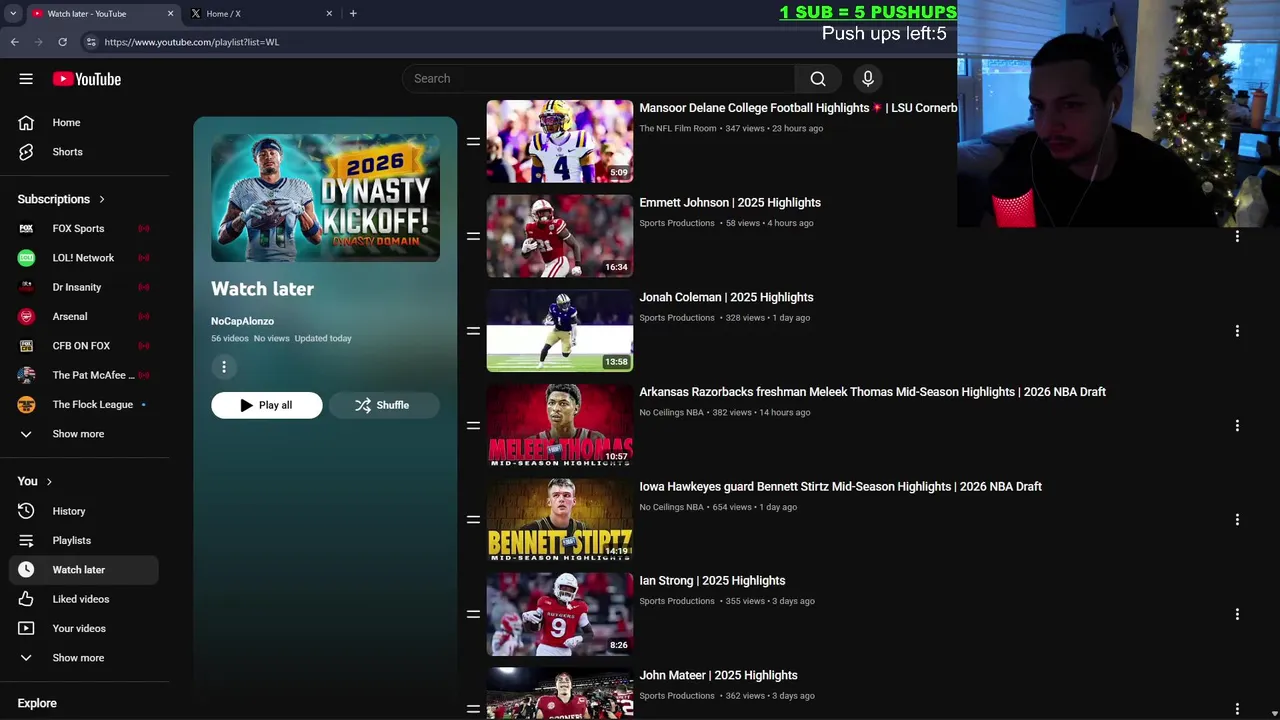Screen dimensions: 1280x720
Task: Click the drag handle for Mansoor Delane video
Action: [473, 142]
